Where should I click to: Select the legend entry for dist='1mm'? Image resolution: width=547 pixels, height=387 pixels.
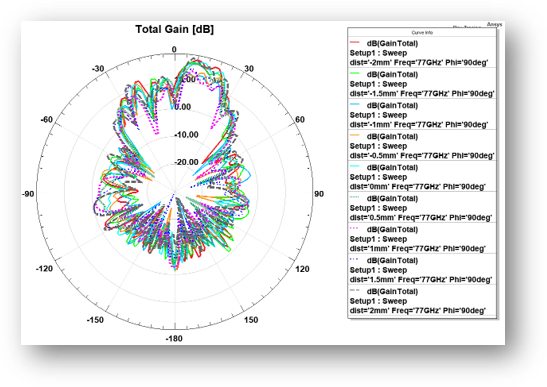coord(422,239)
